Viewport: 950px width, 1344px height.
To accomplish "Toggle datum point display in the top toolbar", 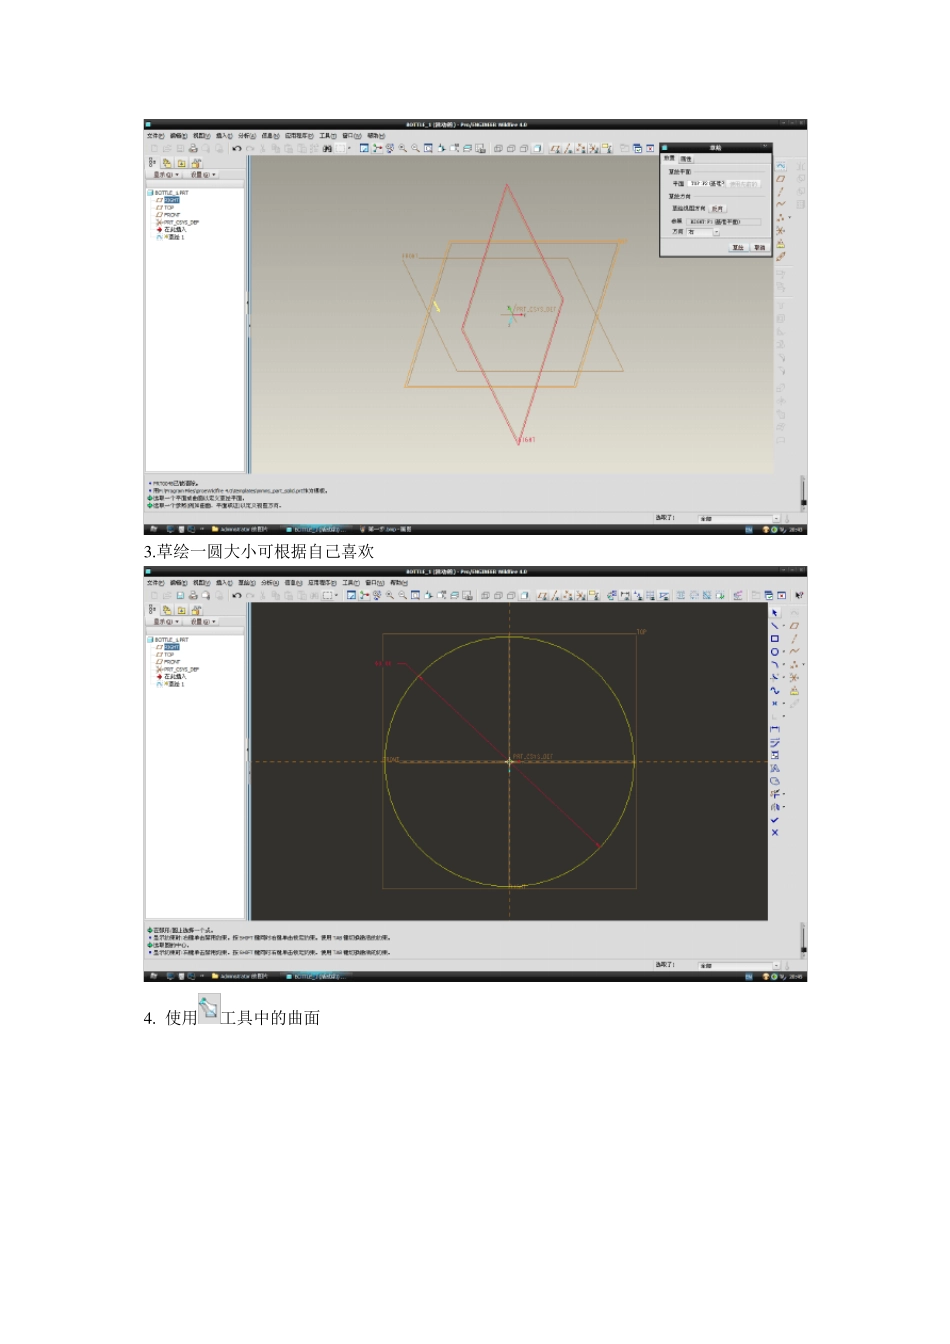I will [x=581, y=148].
